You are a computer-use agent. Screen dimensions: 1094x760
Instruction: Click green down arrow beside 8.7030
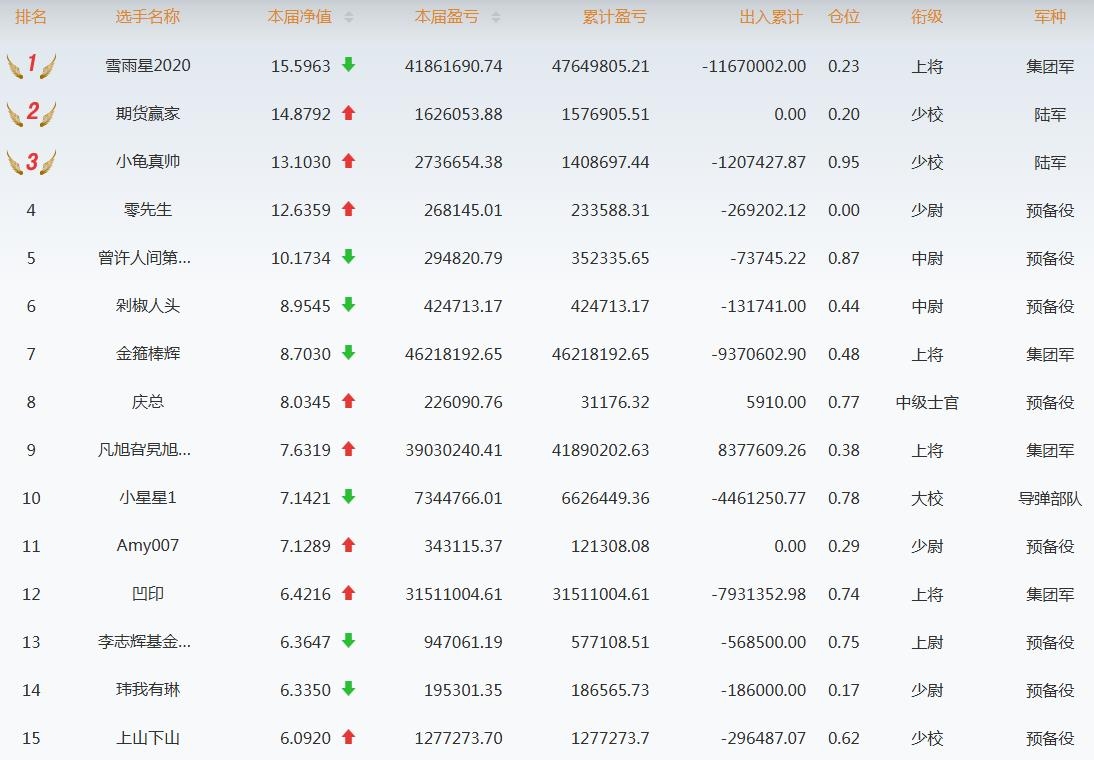pyautogui.click(x=348, y=353)
